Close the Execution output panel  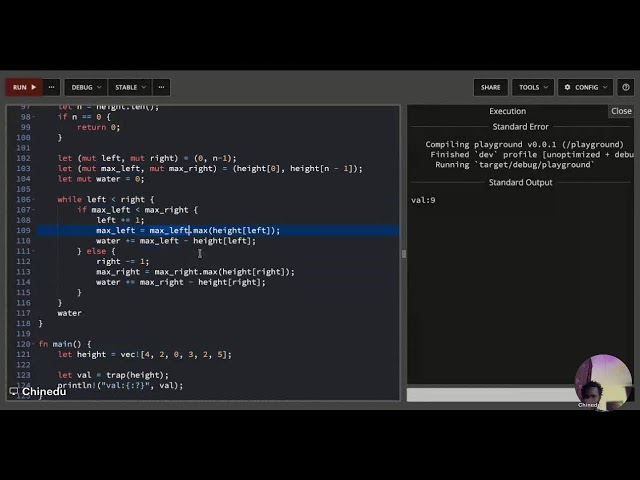621,111
